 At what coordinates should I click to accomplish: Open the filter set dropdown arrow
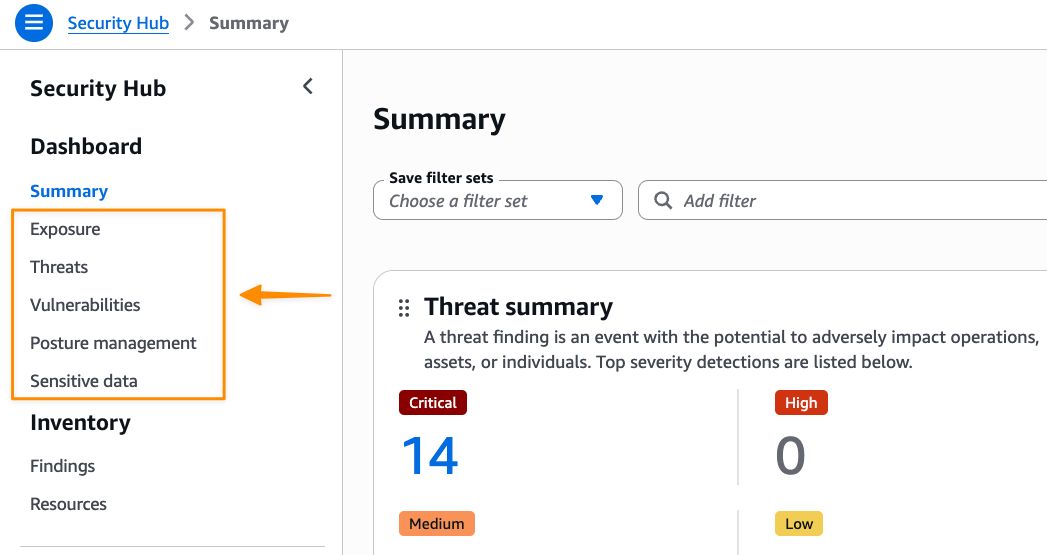tap(597, 200)
